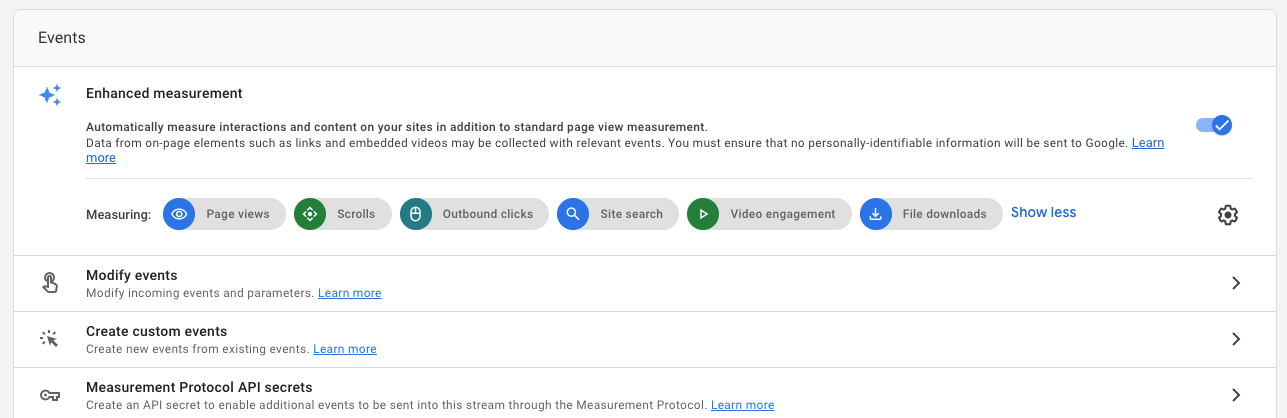Click the Events section header

point(62,38)
